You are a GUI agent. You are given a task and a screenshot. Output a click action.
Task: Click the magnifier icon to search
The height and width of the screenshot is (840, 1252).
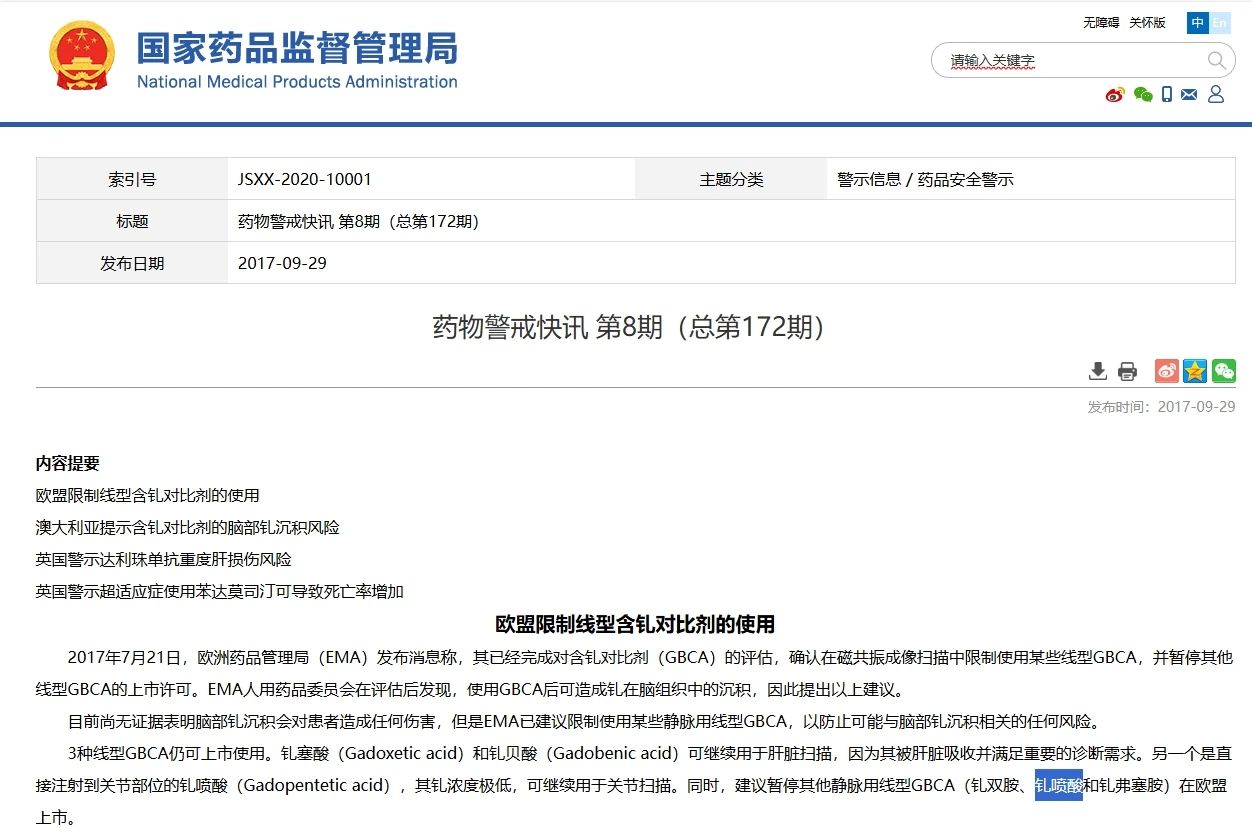[x=1217, y=60]
